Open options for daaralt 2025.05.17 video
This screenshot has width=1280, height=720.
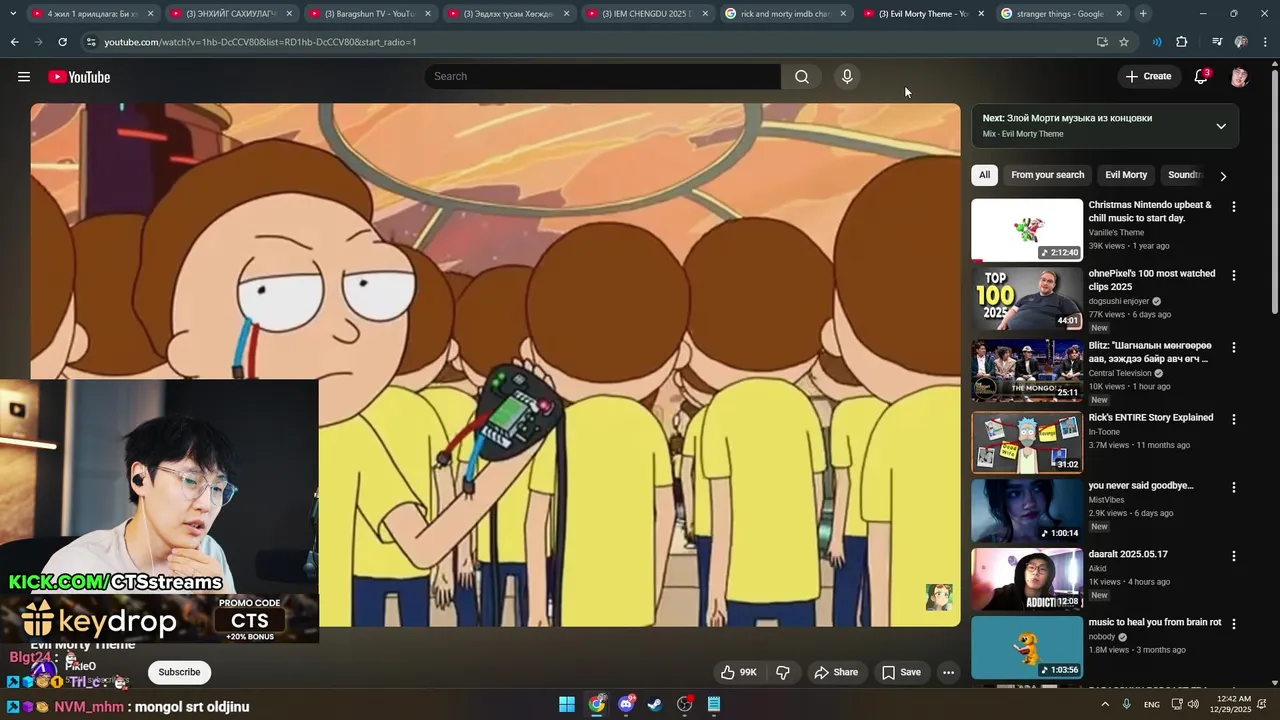click(1233, 556)
